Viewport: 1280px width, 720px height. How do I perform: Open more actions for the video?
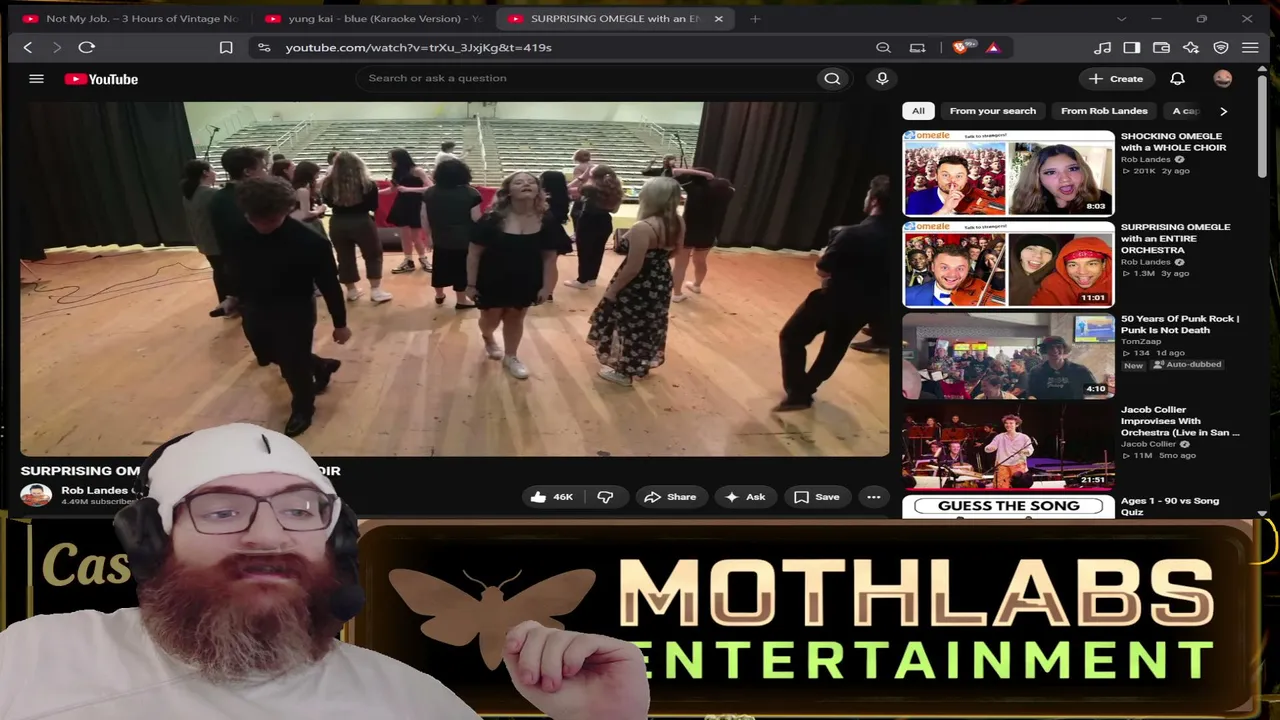coord(873,497)
